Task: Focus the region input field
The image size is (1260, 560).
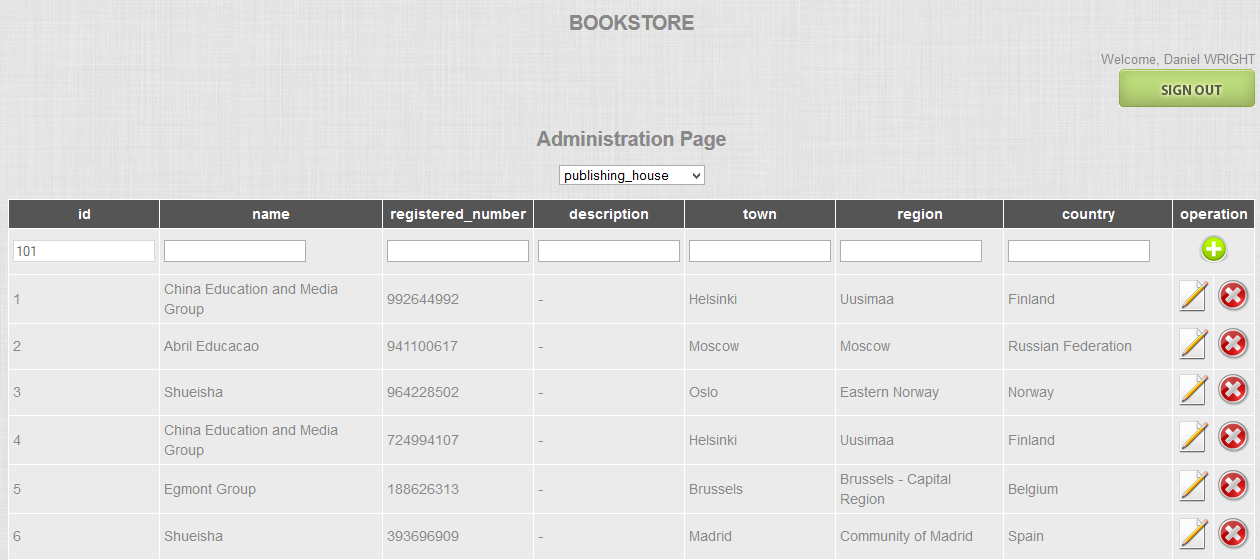Action: pyautogui.click(x=911, y=251)
